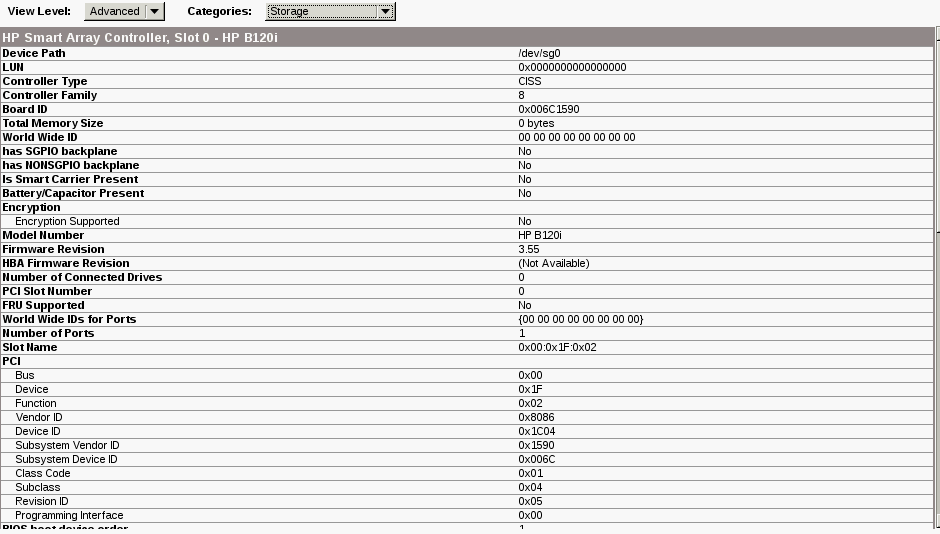Click the PCI section label

[x=11, y=361]
